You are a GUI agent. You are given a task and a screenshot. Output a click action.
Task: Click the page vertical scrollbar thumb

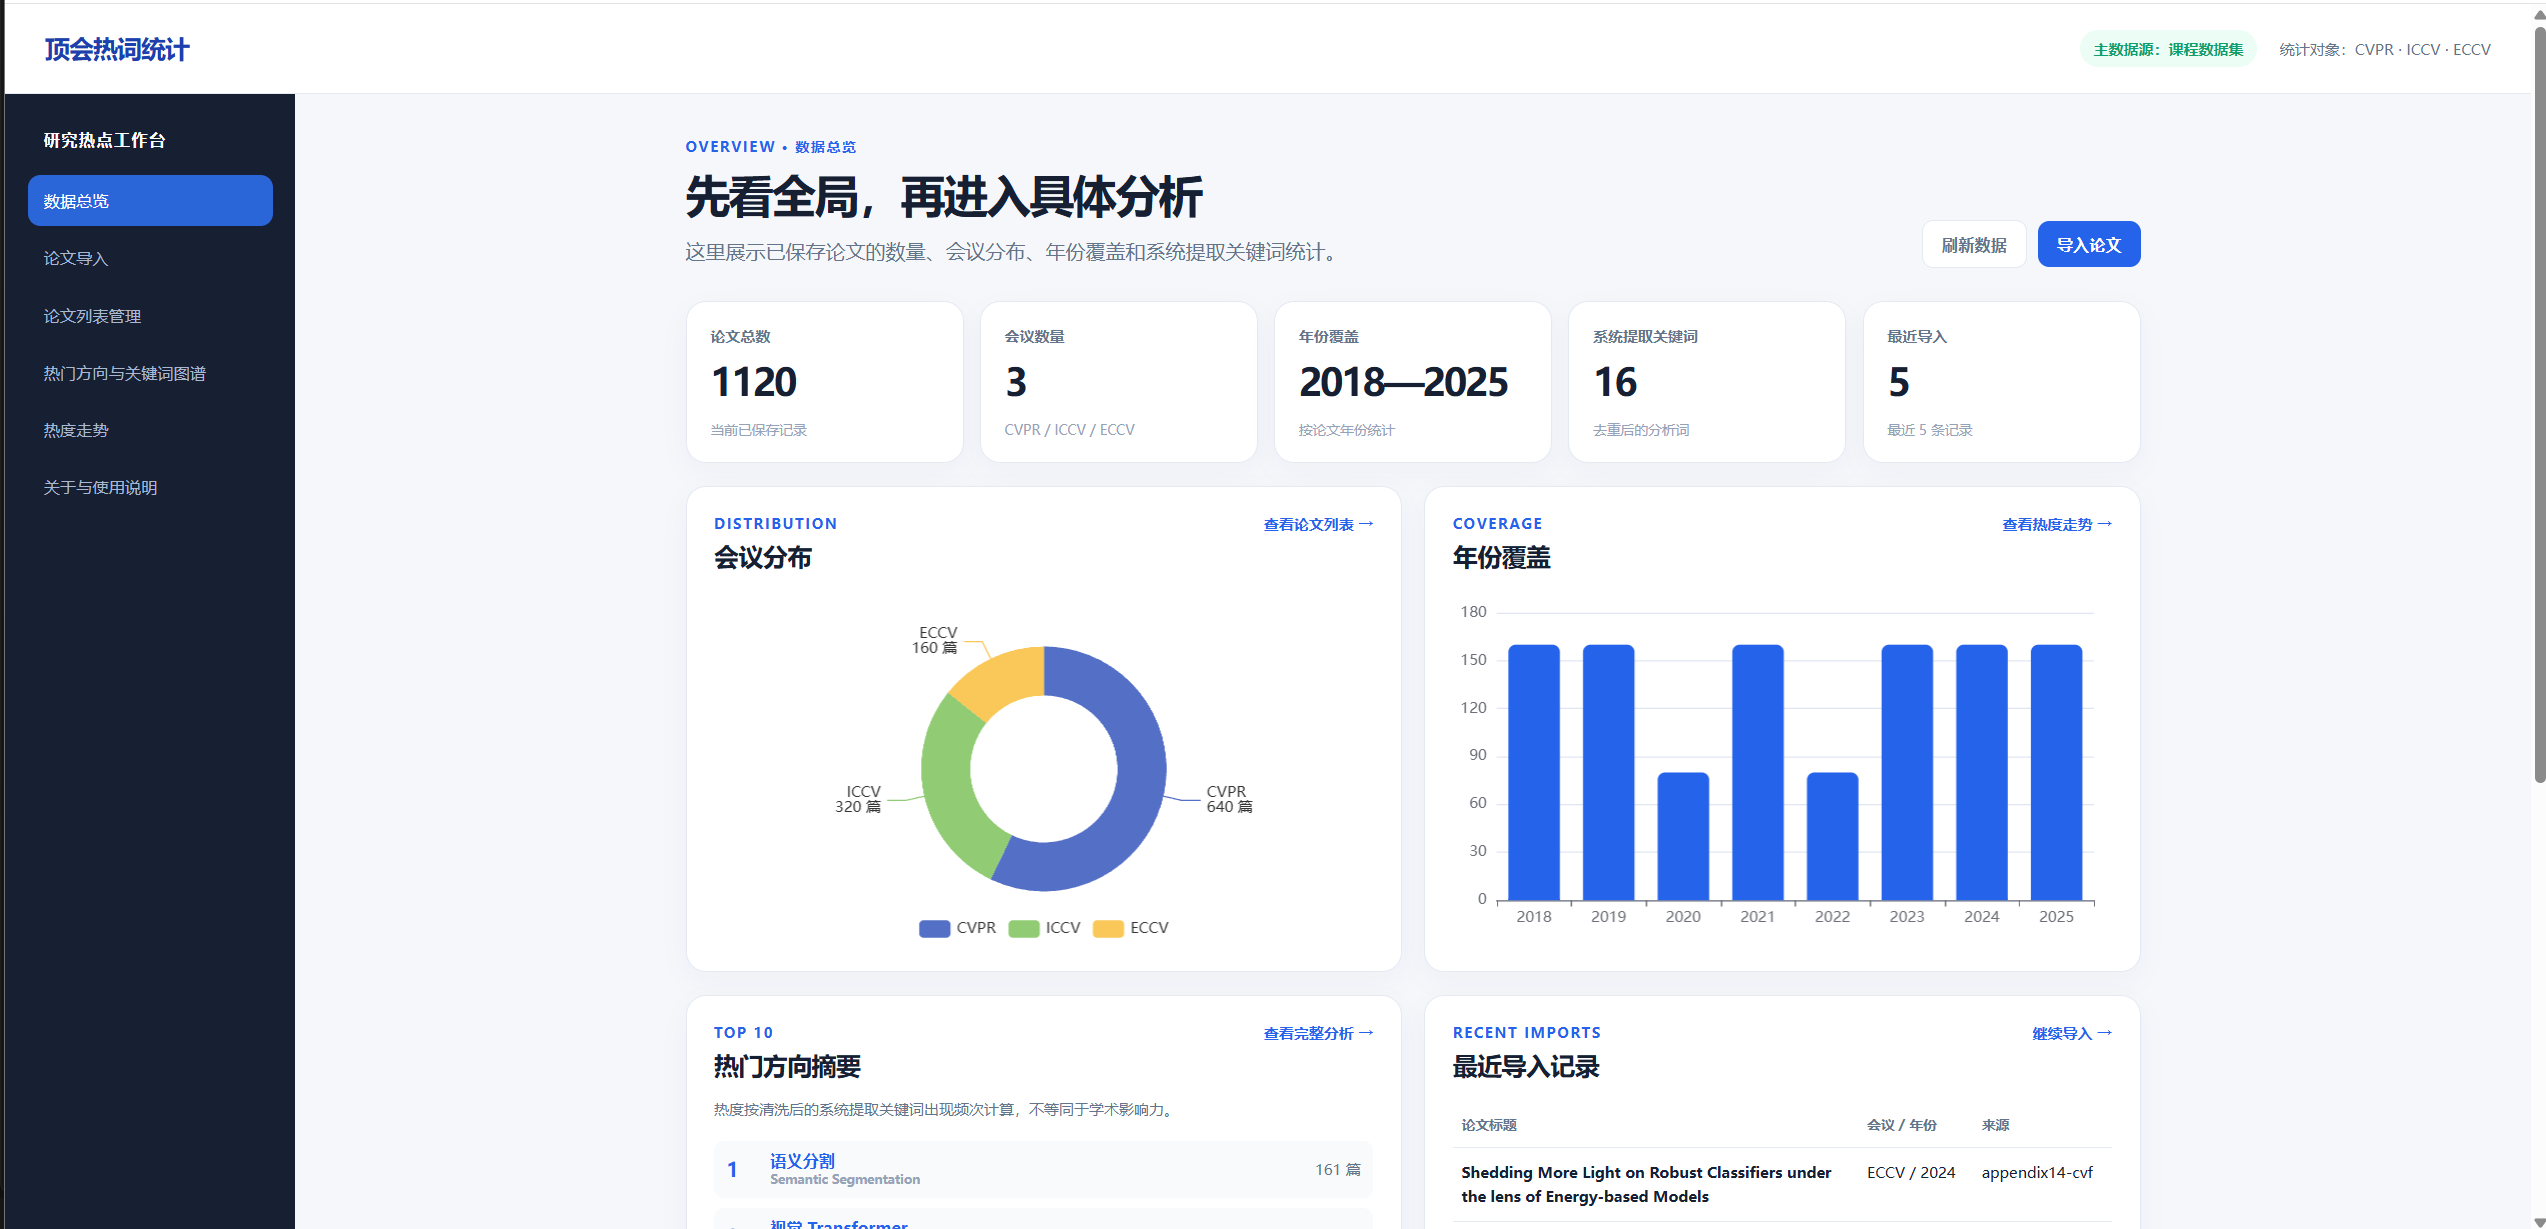point(2539,405)
